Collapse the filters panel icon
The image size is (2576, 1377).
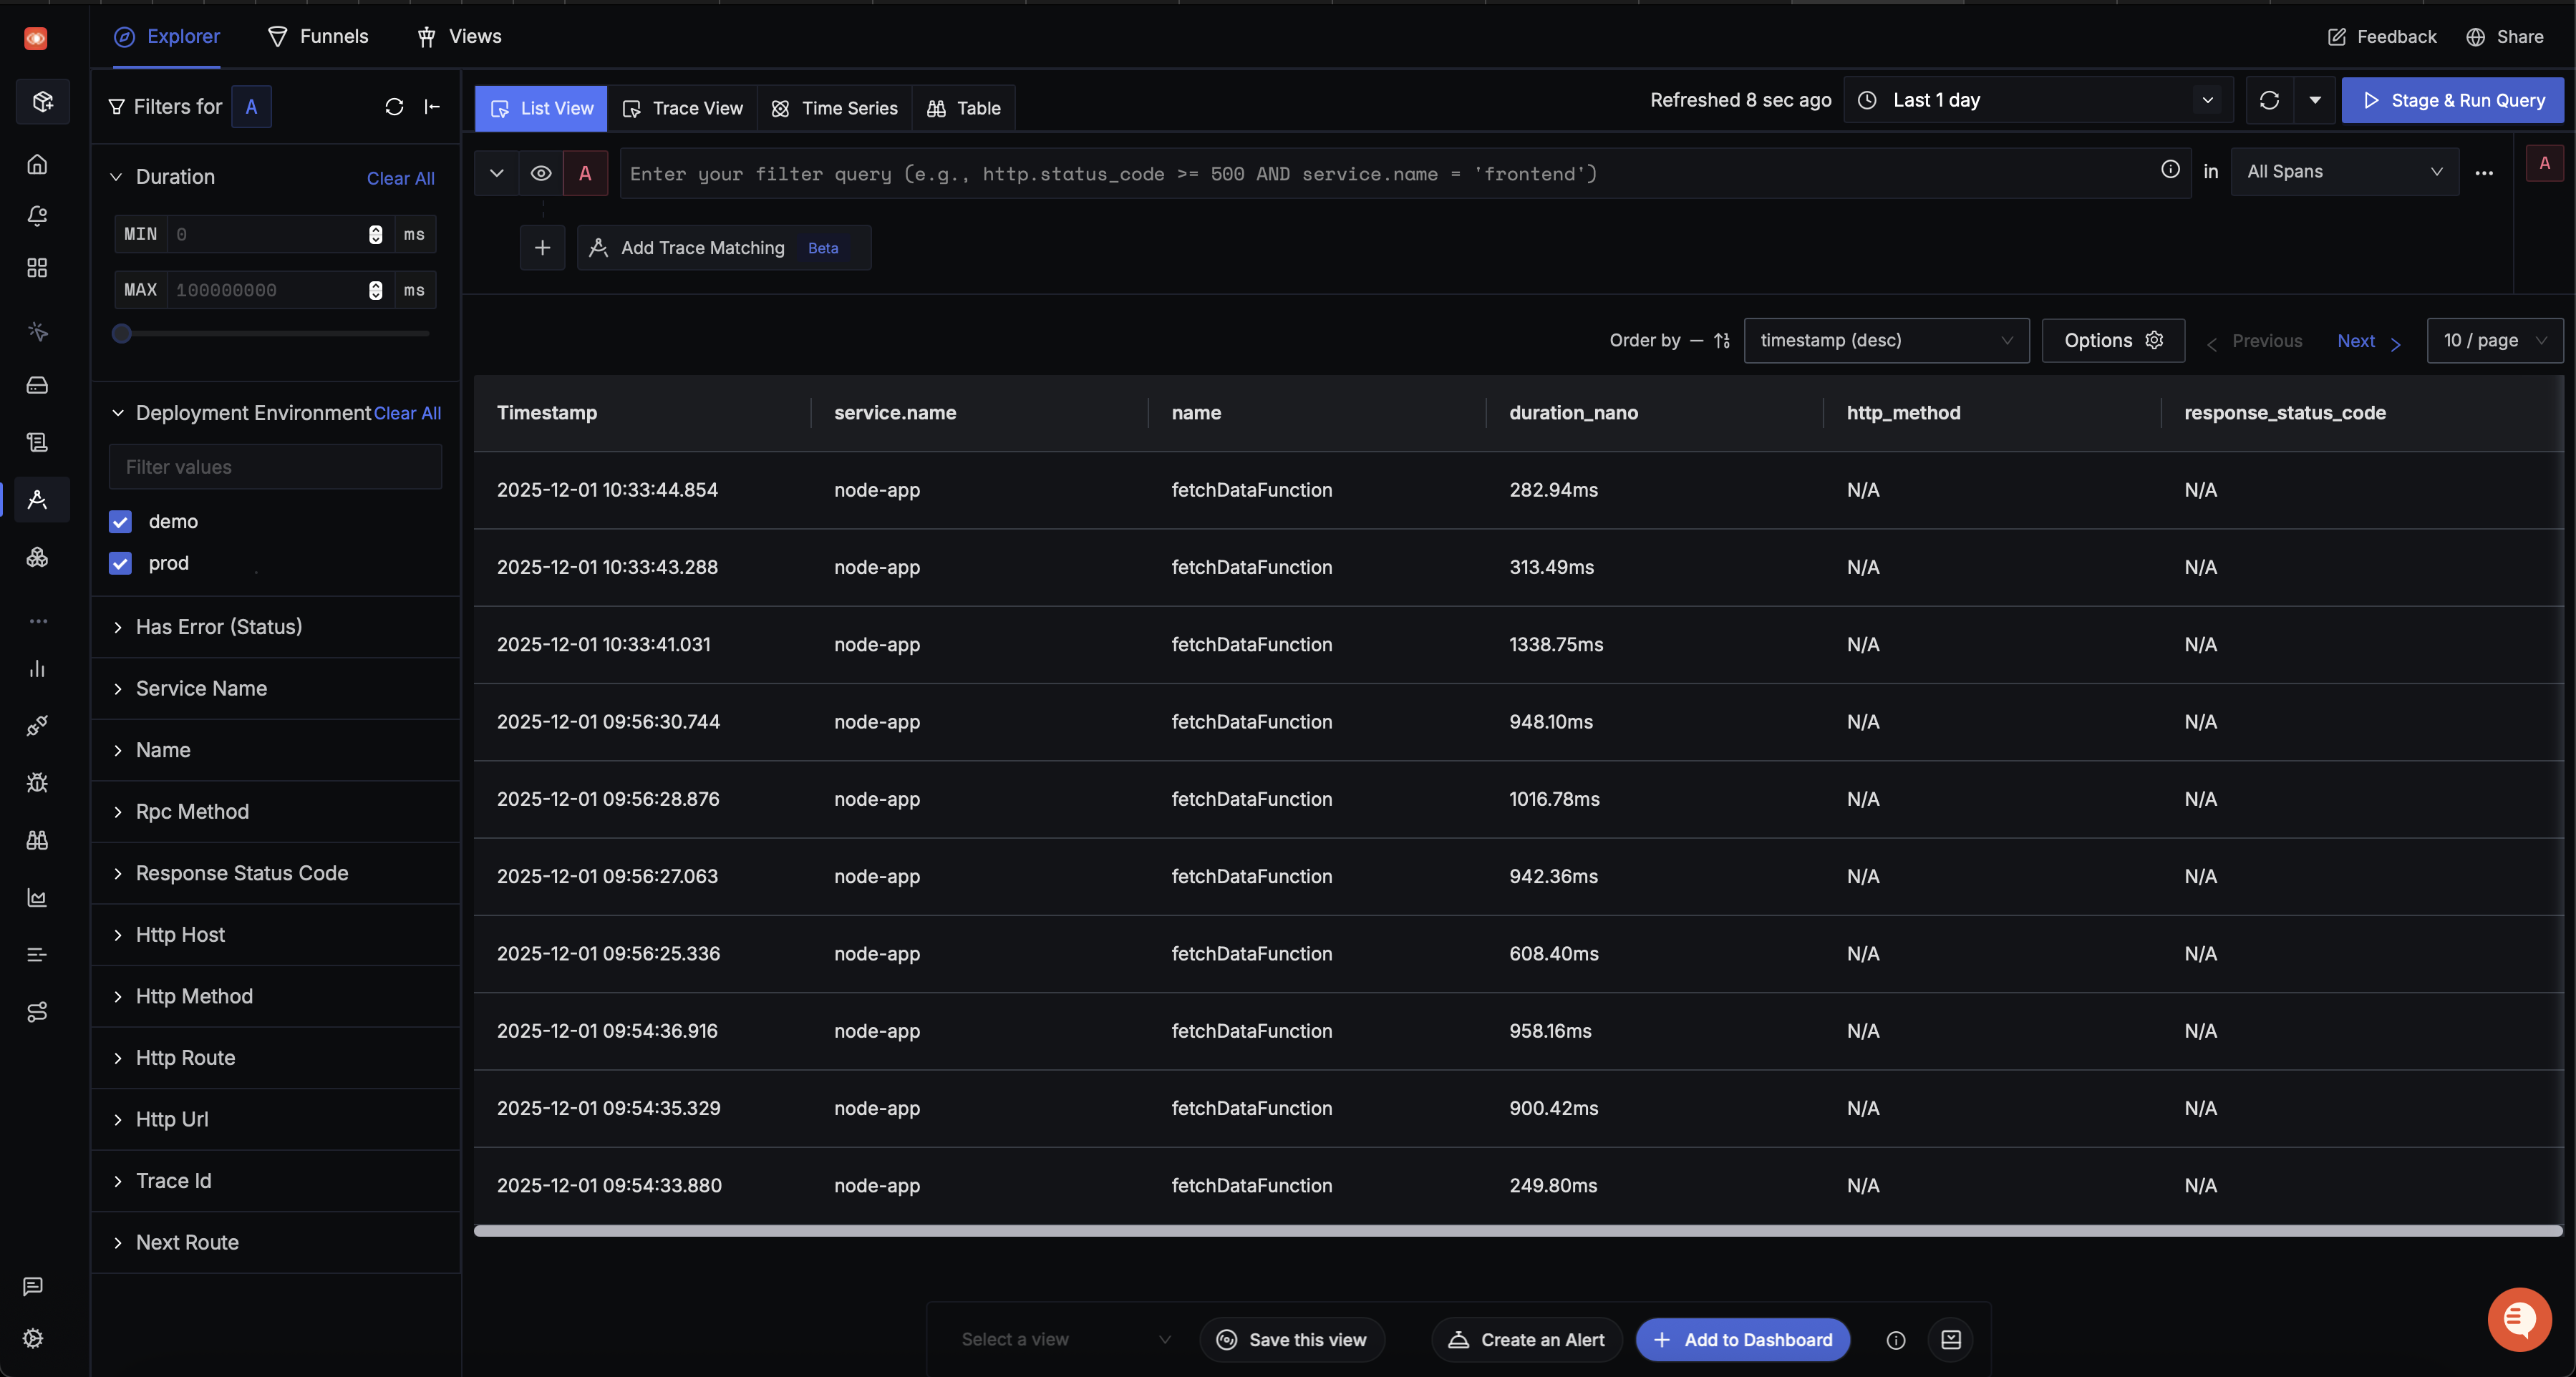pyautogui.click(x=432, y=107)
